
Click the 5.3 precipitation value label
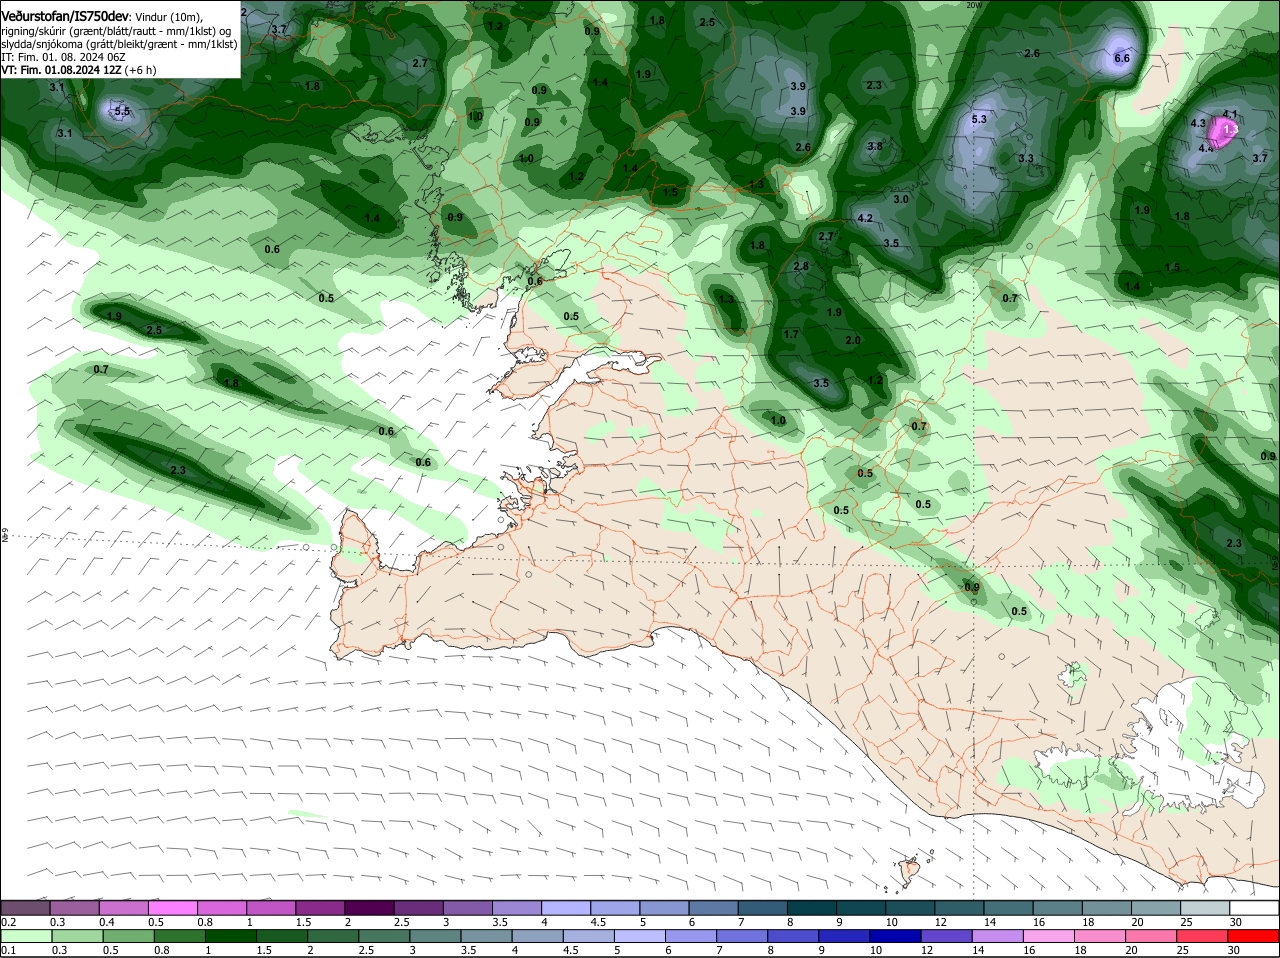pyautogui.click(x=979, y=119)
